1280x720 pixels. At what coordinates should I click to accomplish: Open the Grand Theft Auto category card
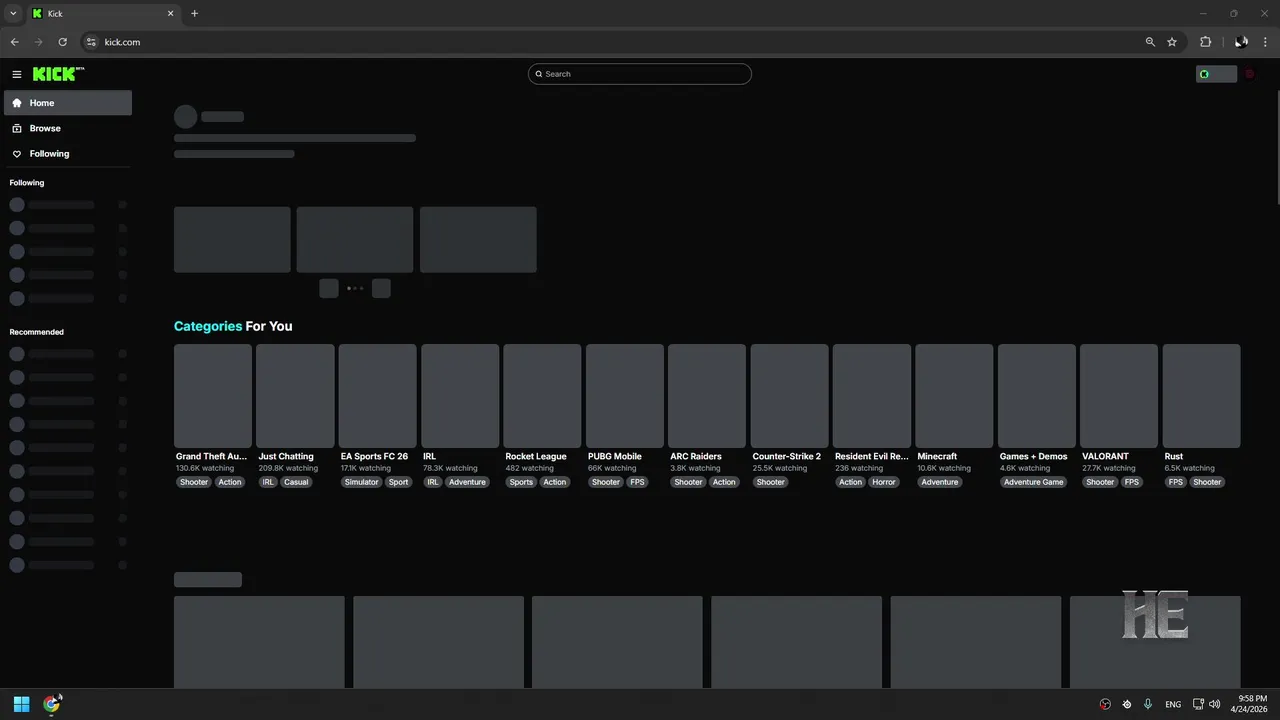(213, 396)
